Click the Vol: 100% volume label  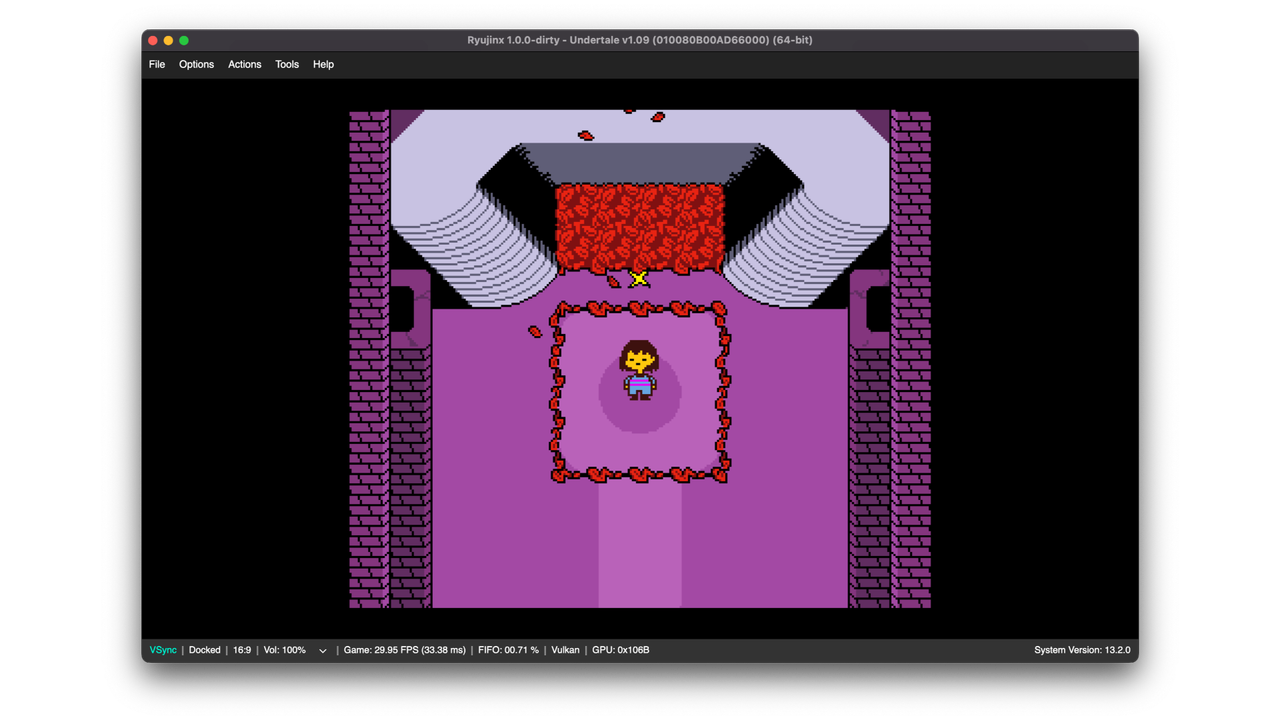[x=285, y=650]
